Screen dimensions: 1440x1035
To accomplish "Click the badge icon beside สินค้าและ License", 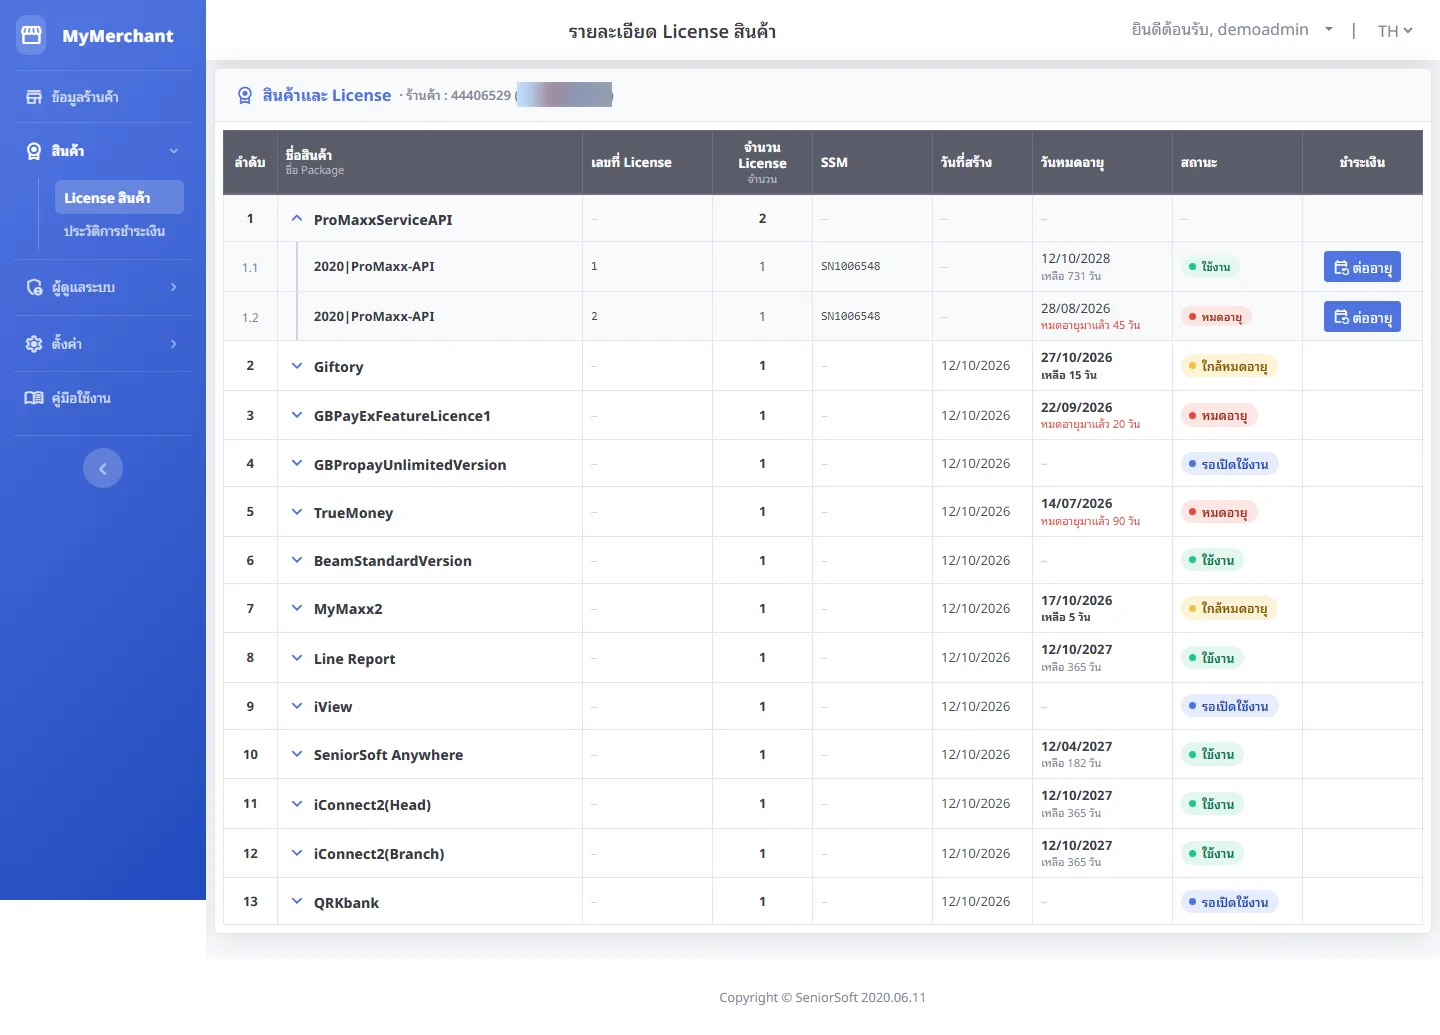I will click(245, 96).
